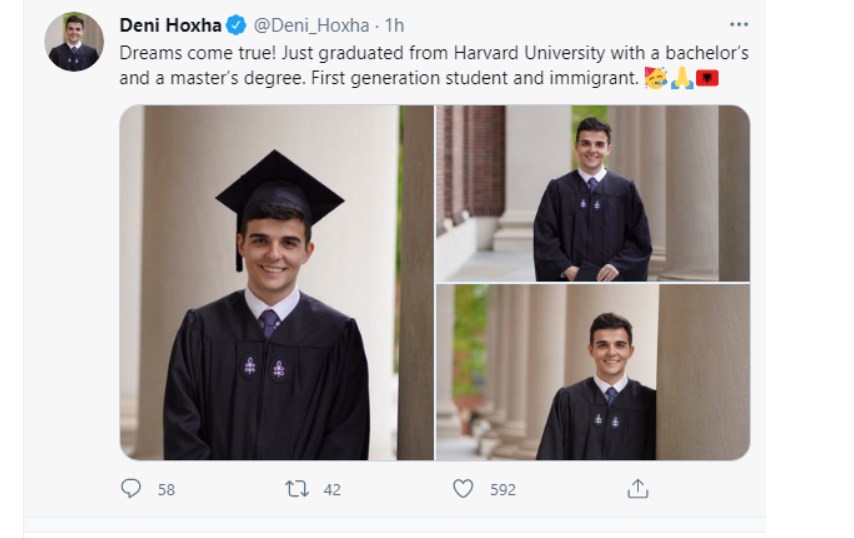854x538 pixels.
Task: Click the 42 retweets count
Action: (332, 489)
